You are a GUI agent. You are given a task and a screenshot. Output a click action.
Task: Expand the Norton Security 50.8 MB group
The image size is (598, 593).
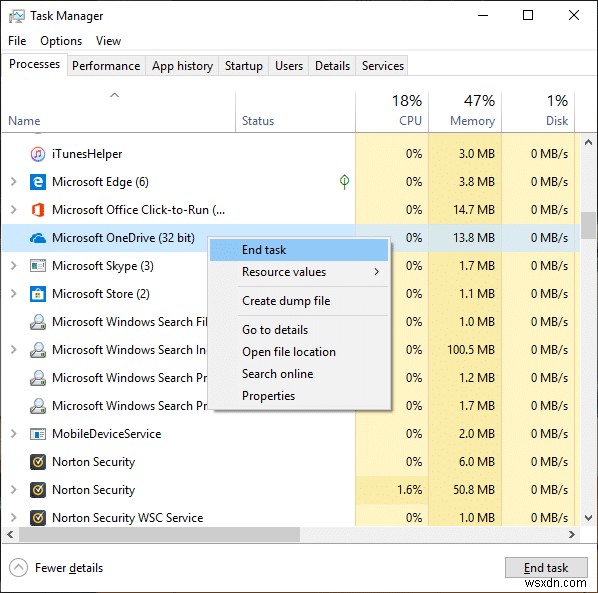point(13,490)
